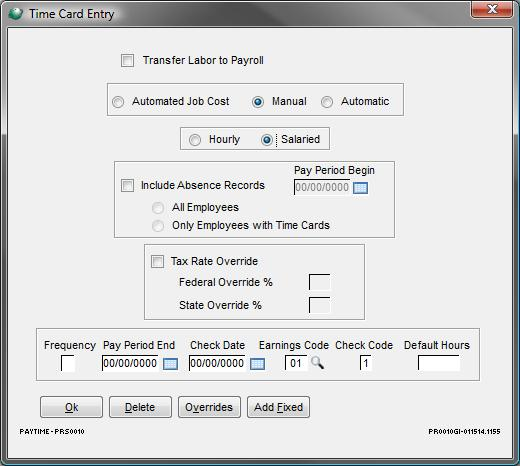Select Only Employees with Time Cards

coord(158,226)
